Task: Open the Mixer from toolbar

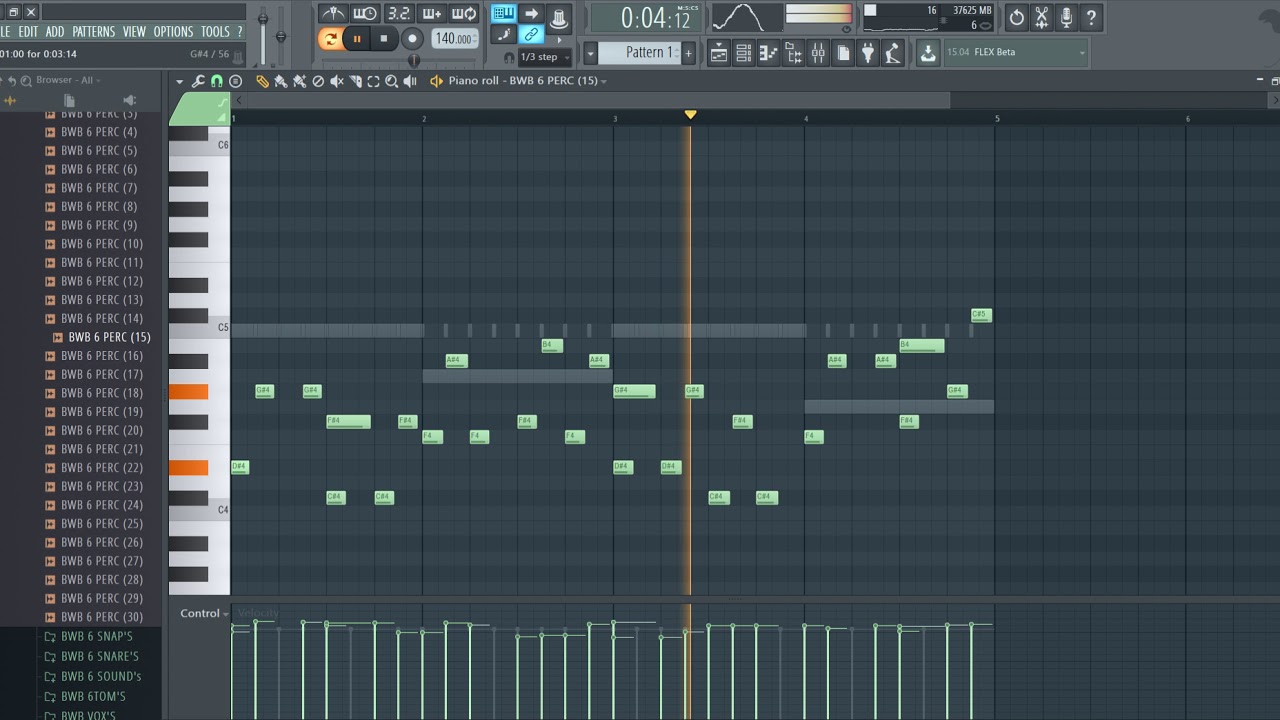Action: coord(818,53)
